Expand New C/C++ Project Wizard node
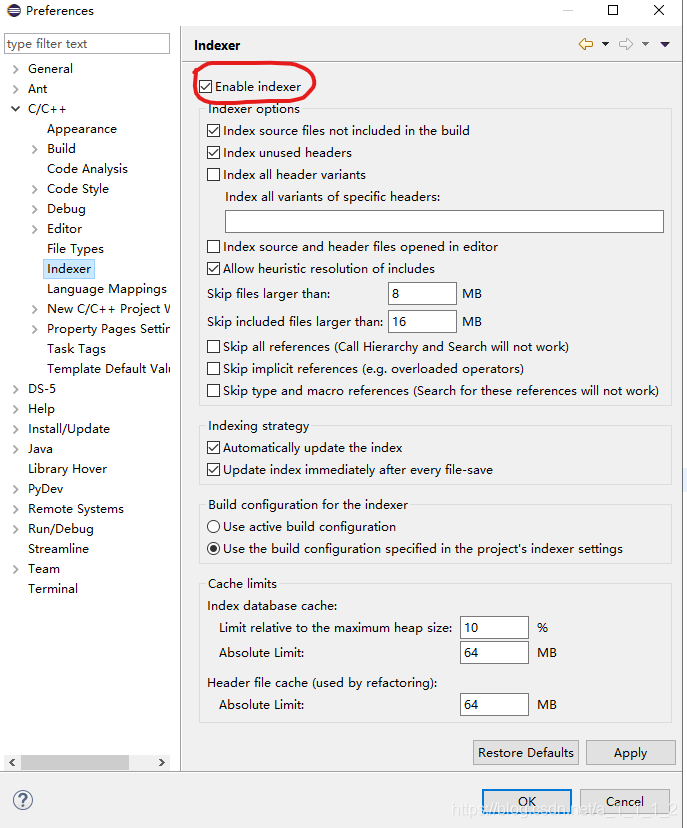The image size is (687, 828). coord(34,309)
